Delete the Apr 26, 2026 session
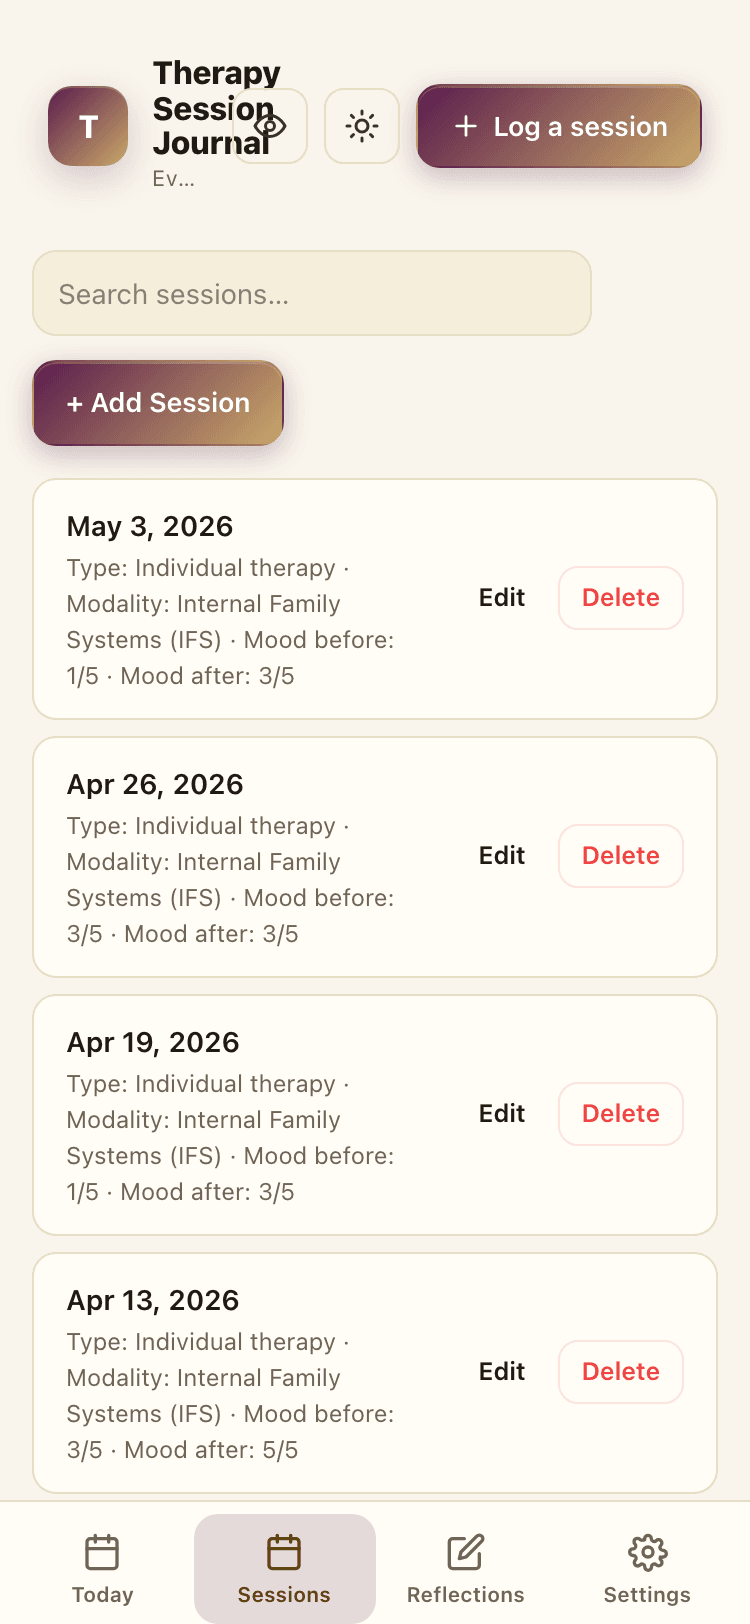Image resolution: width=750 pixels, height=1624 pixels. click(x=621, y=856)
